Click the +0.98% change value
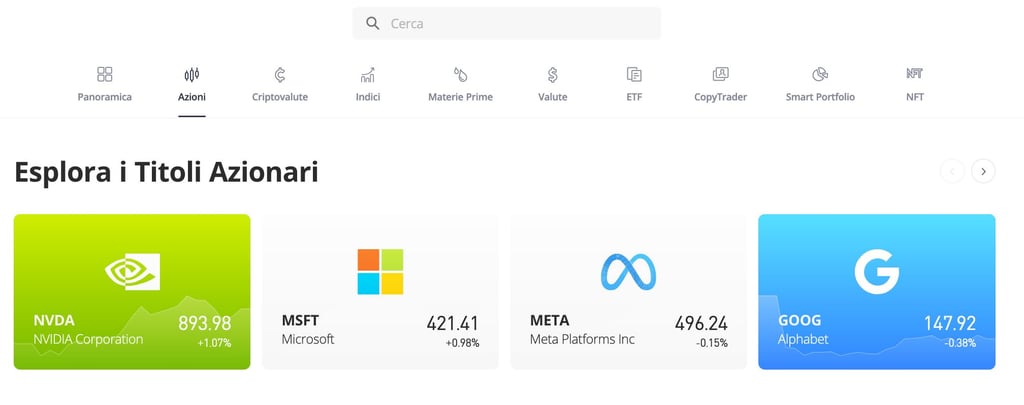Image resolution: width=1024 pixels, height=405 pixels. 462,342
